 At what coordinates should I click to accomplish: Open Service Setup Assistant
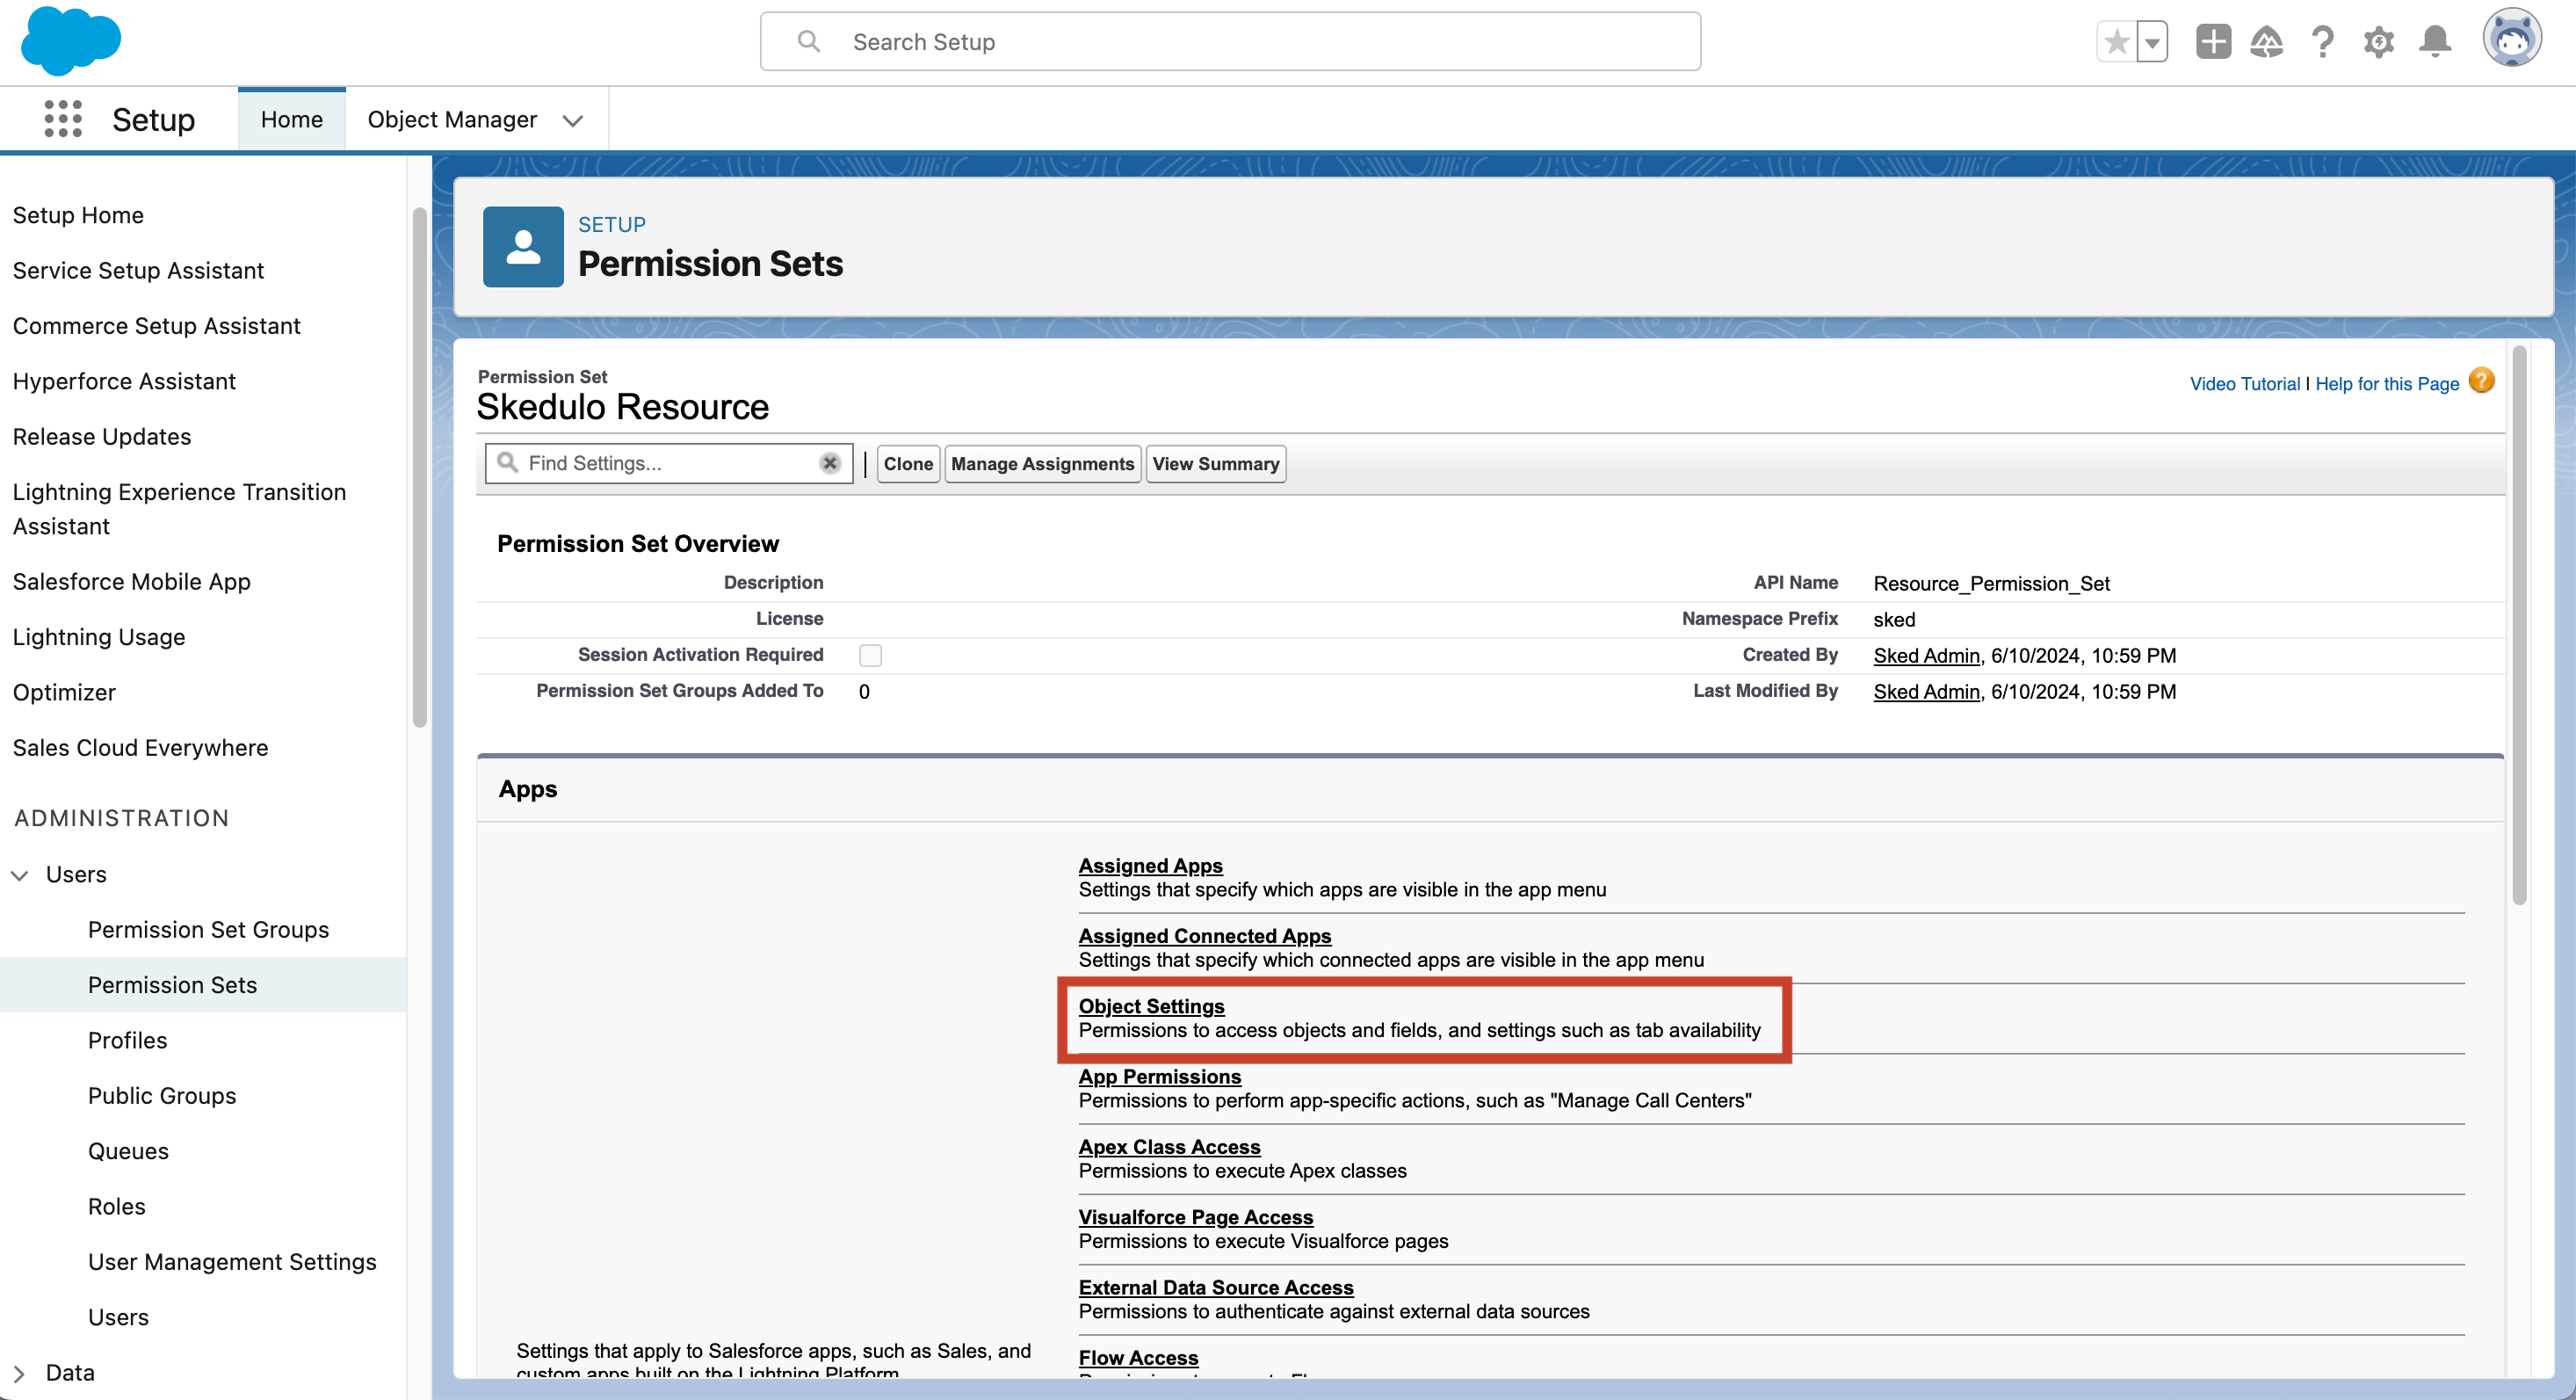coord(138,270)
